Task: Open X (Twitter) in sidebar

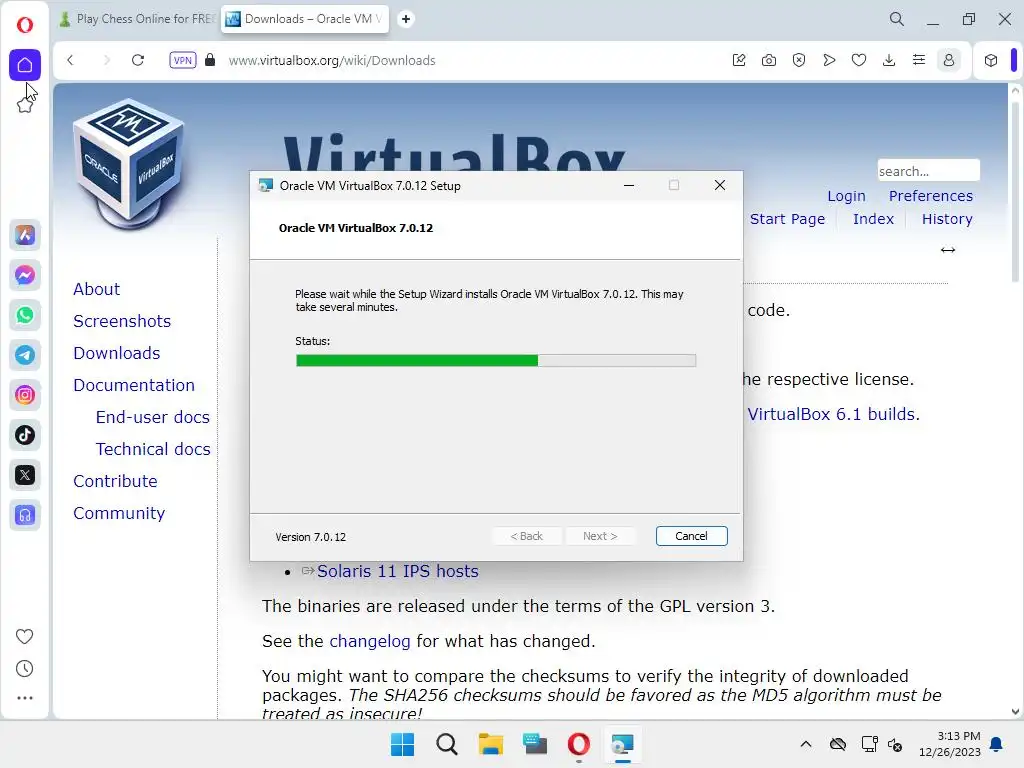Action: click(25, 475)
